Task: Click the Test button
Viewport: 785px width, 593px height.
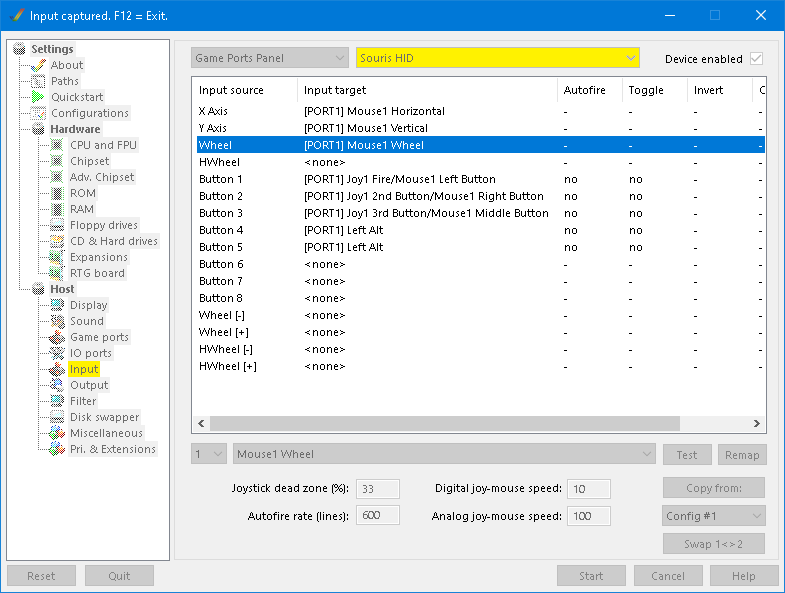Action: [x=687, y=455]
